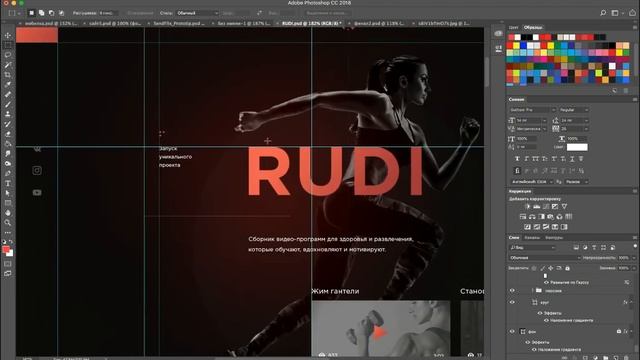Viewport: 640px width, 360px height.
Task: Select the Eraser tool
Action: (x=8, y=134)
